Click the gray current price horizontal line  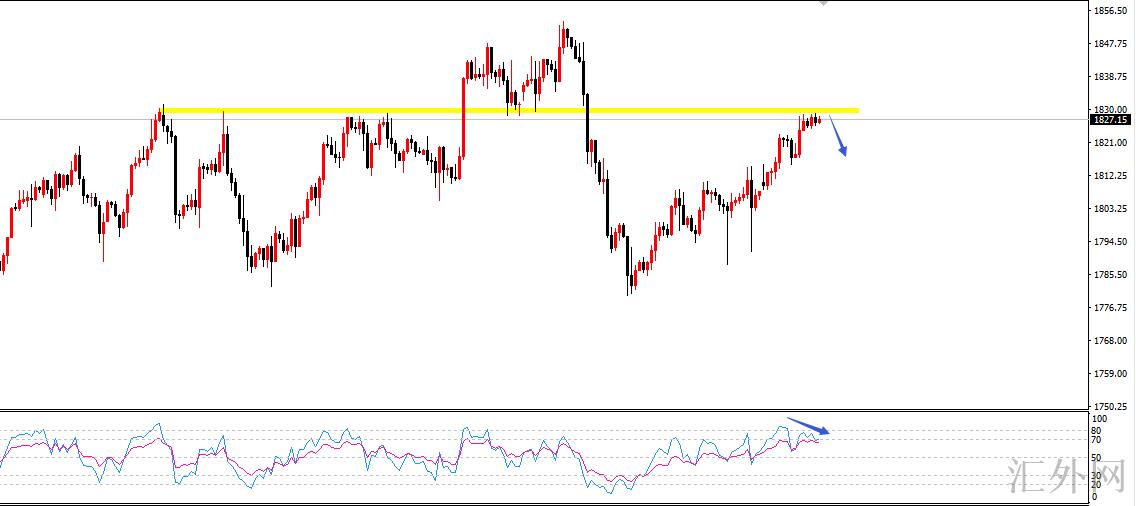coord(300,119)
